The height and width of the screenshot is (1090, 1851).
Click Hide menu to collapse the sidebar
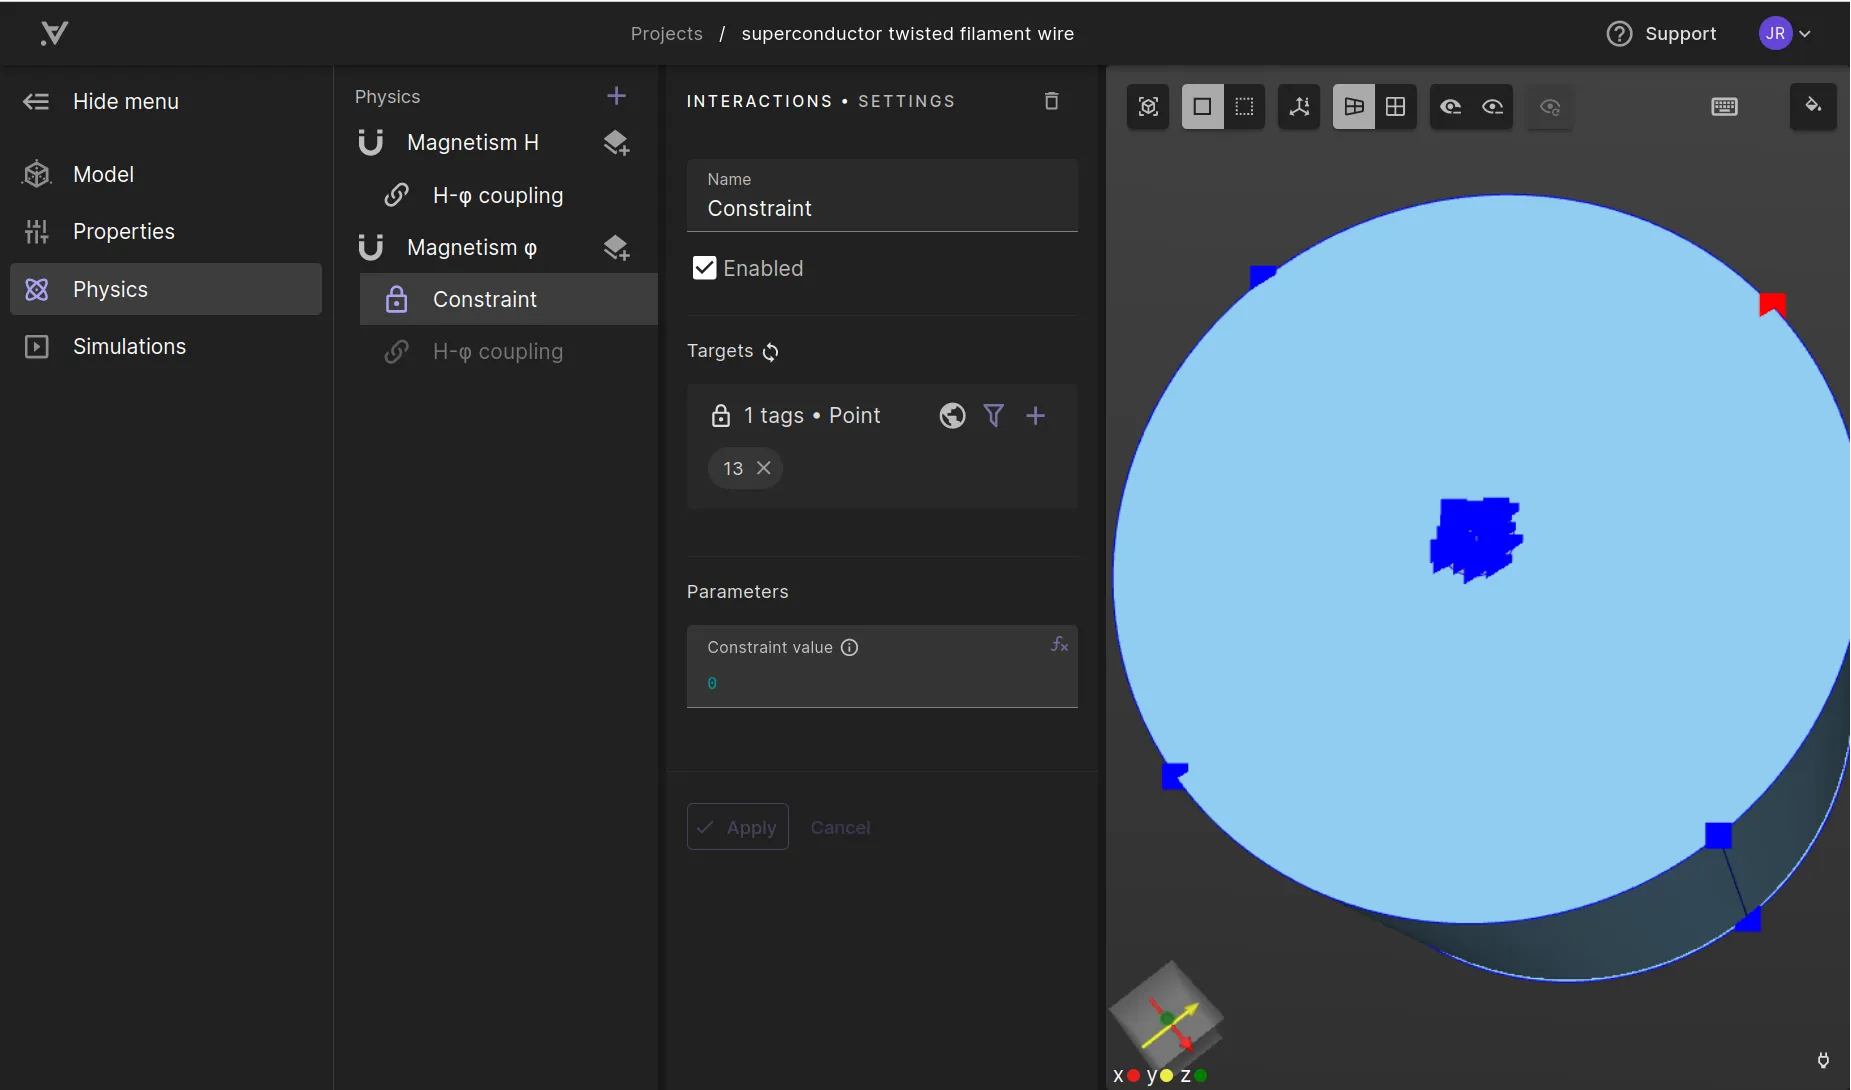click(x=100, y=101)
